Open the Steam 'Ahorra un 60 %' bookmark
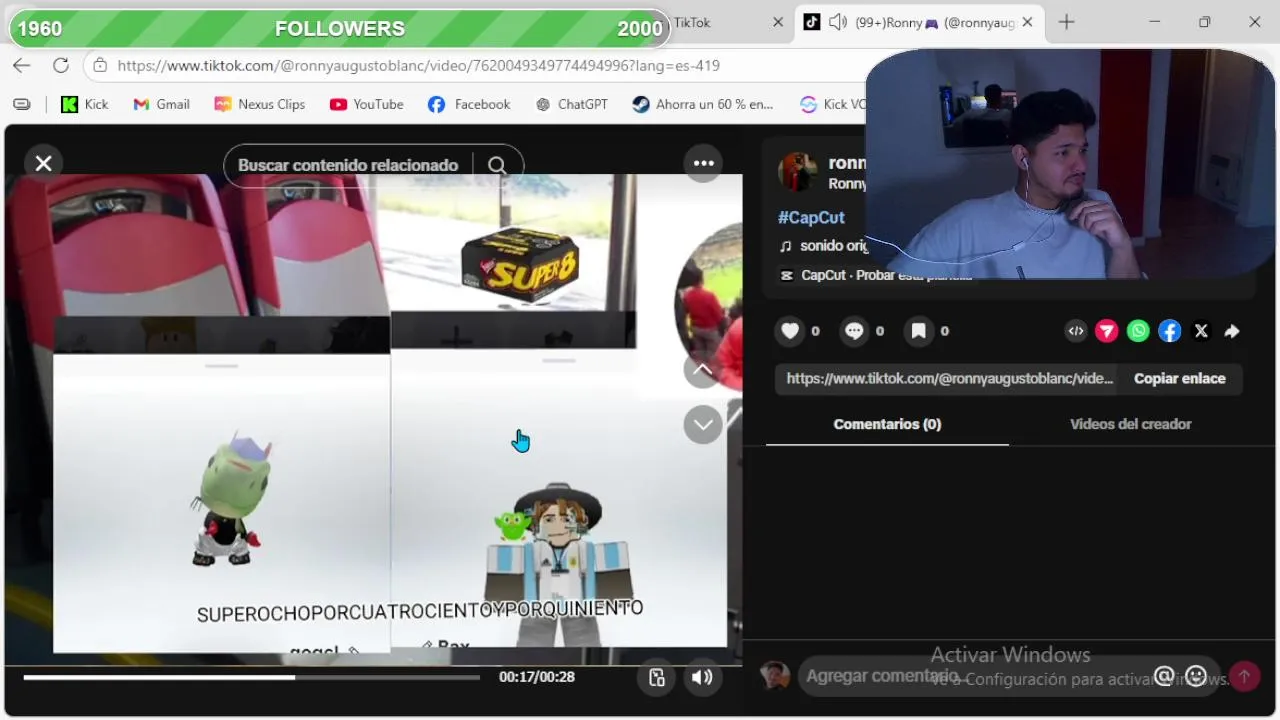 pos(703,104)
